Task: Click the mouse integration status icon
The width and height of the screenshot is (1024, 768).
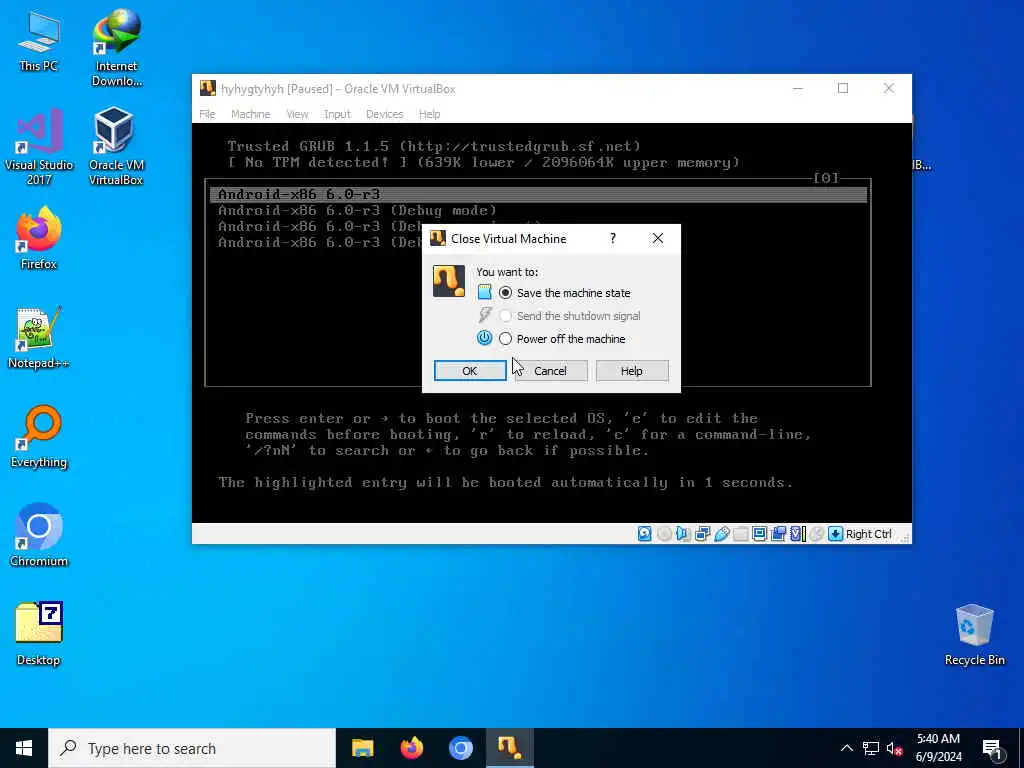Action: tap(816, 534)
